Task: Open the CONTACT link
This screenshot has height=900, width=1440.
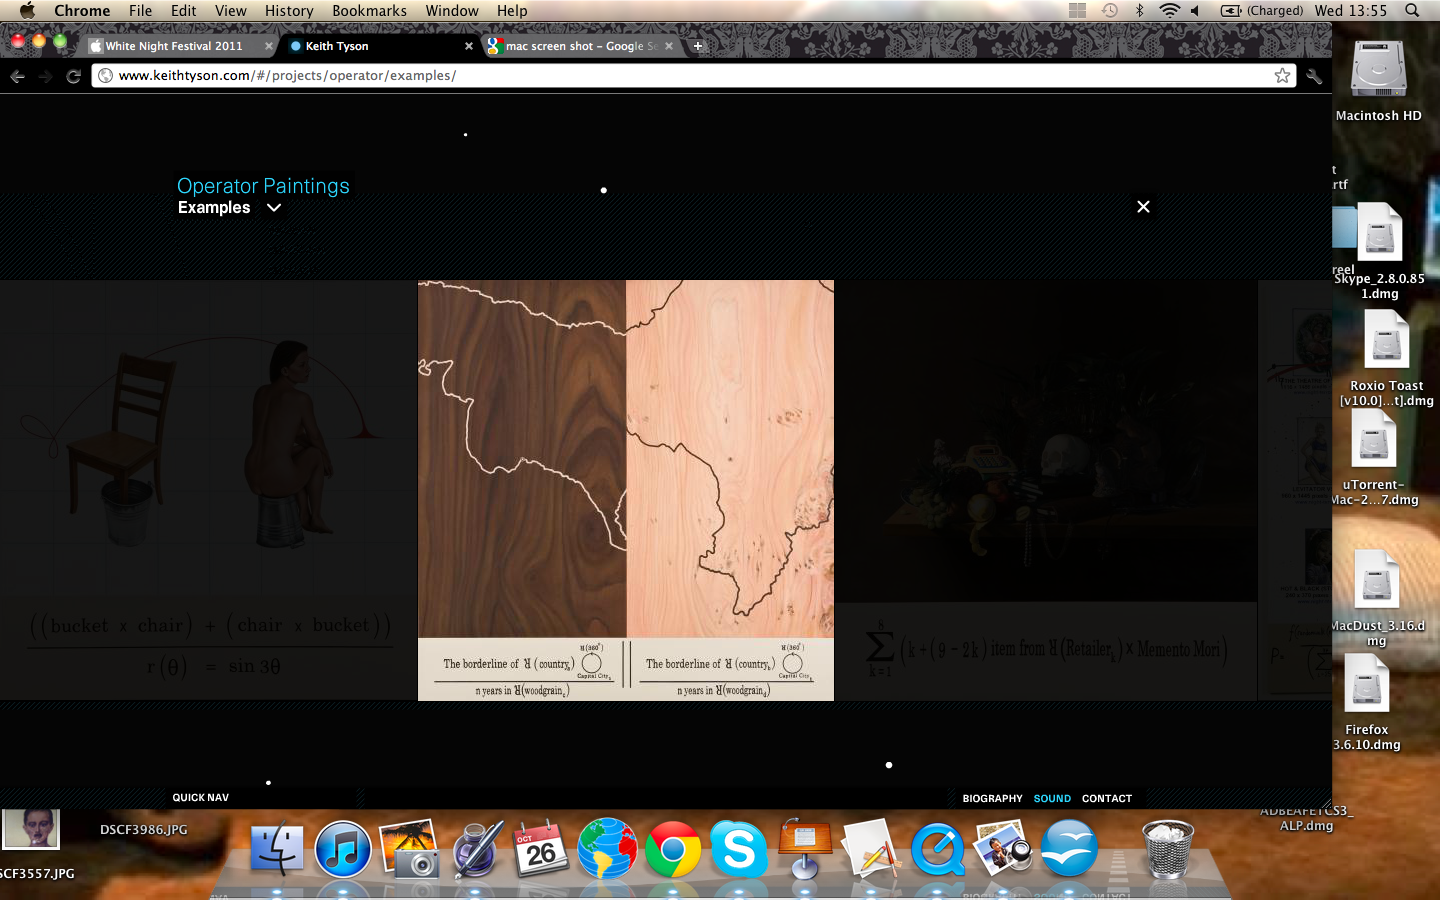Action: tap(1106, 799)
